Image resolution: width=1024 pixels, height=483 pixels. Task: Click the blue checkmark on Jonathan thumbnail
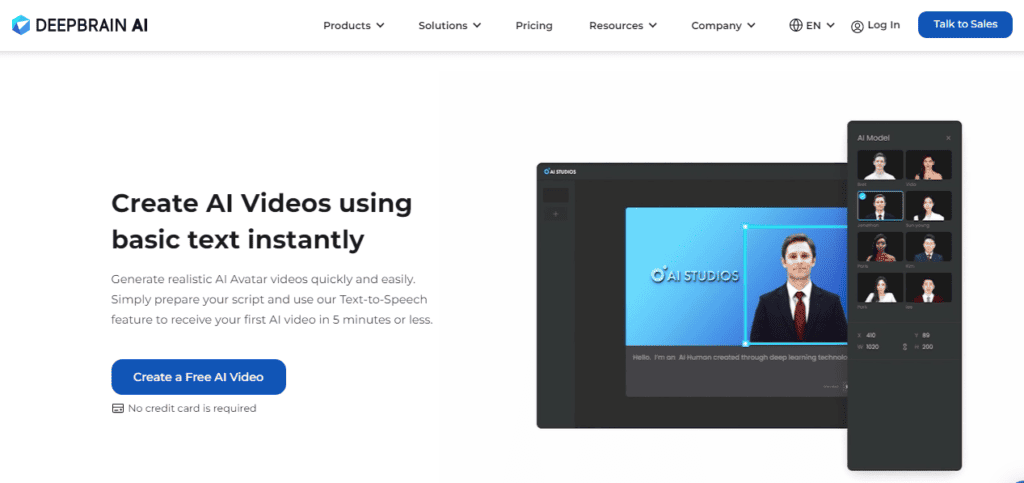tap(863, 196)
